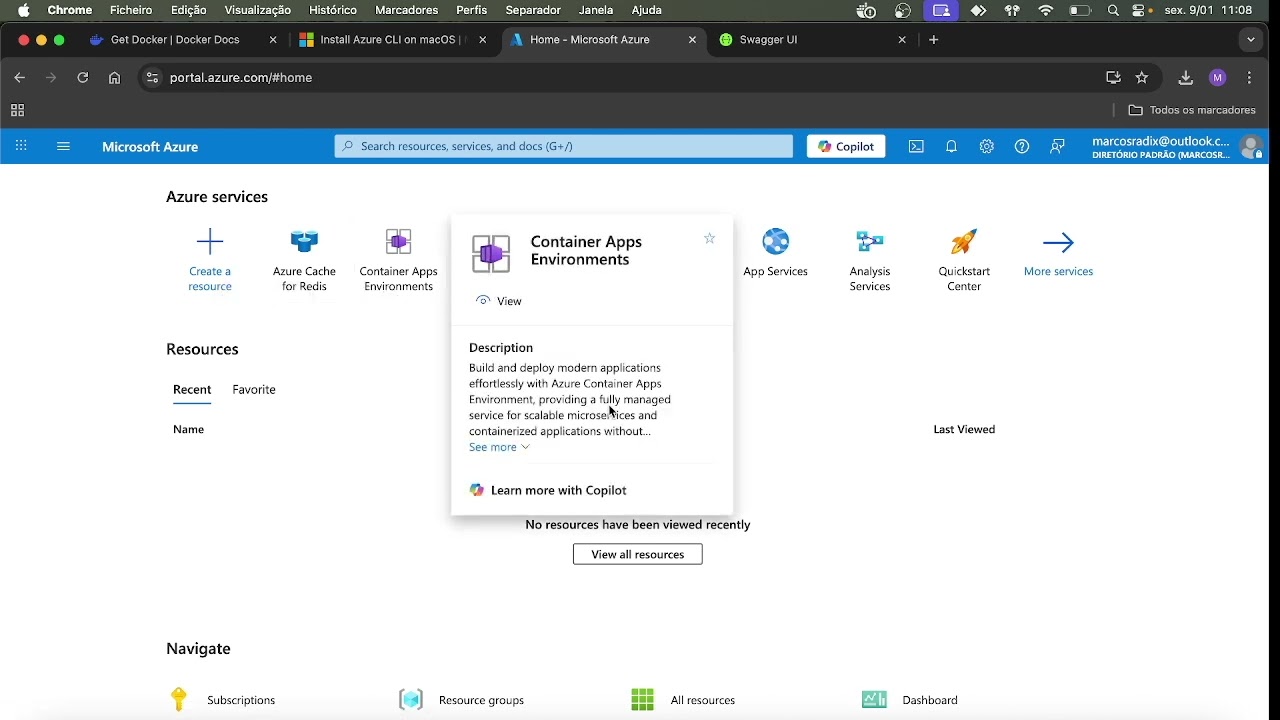Open Container Apps Environments service tile icon
Viewport: 1280px width, 720px height.
coord(398,241)
